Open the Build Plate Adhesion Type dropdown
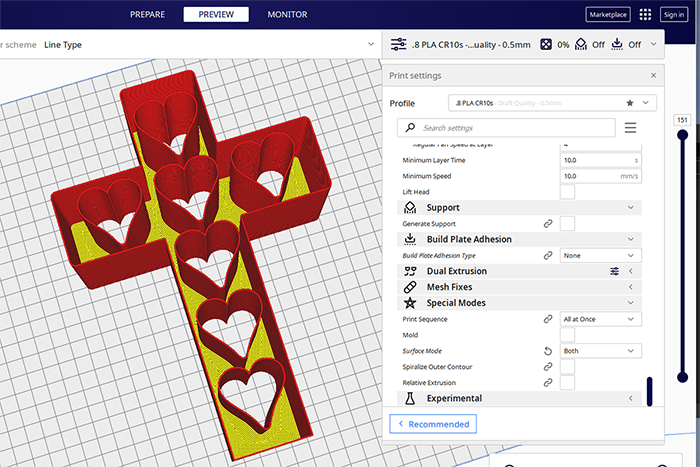Screen dimensions: 700x467 [x=601, y=256]
